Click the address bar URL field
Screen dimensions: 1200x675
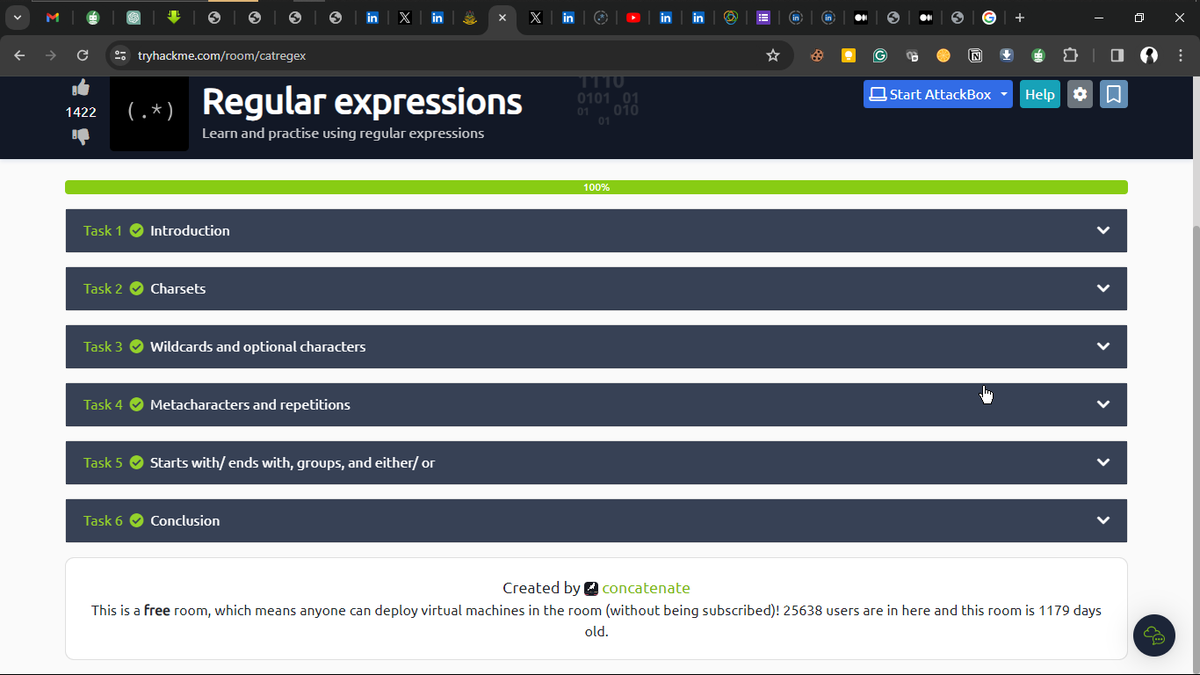pyautogui.click(x=450, y=56)
